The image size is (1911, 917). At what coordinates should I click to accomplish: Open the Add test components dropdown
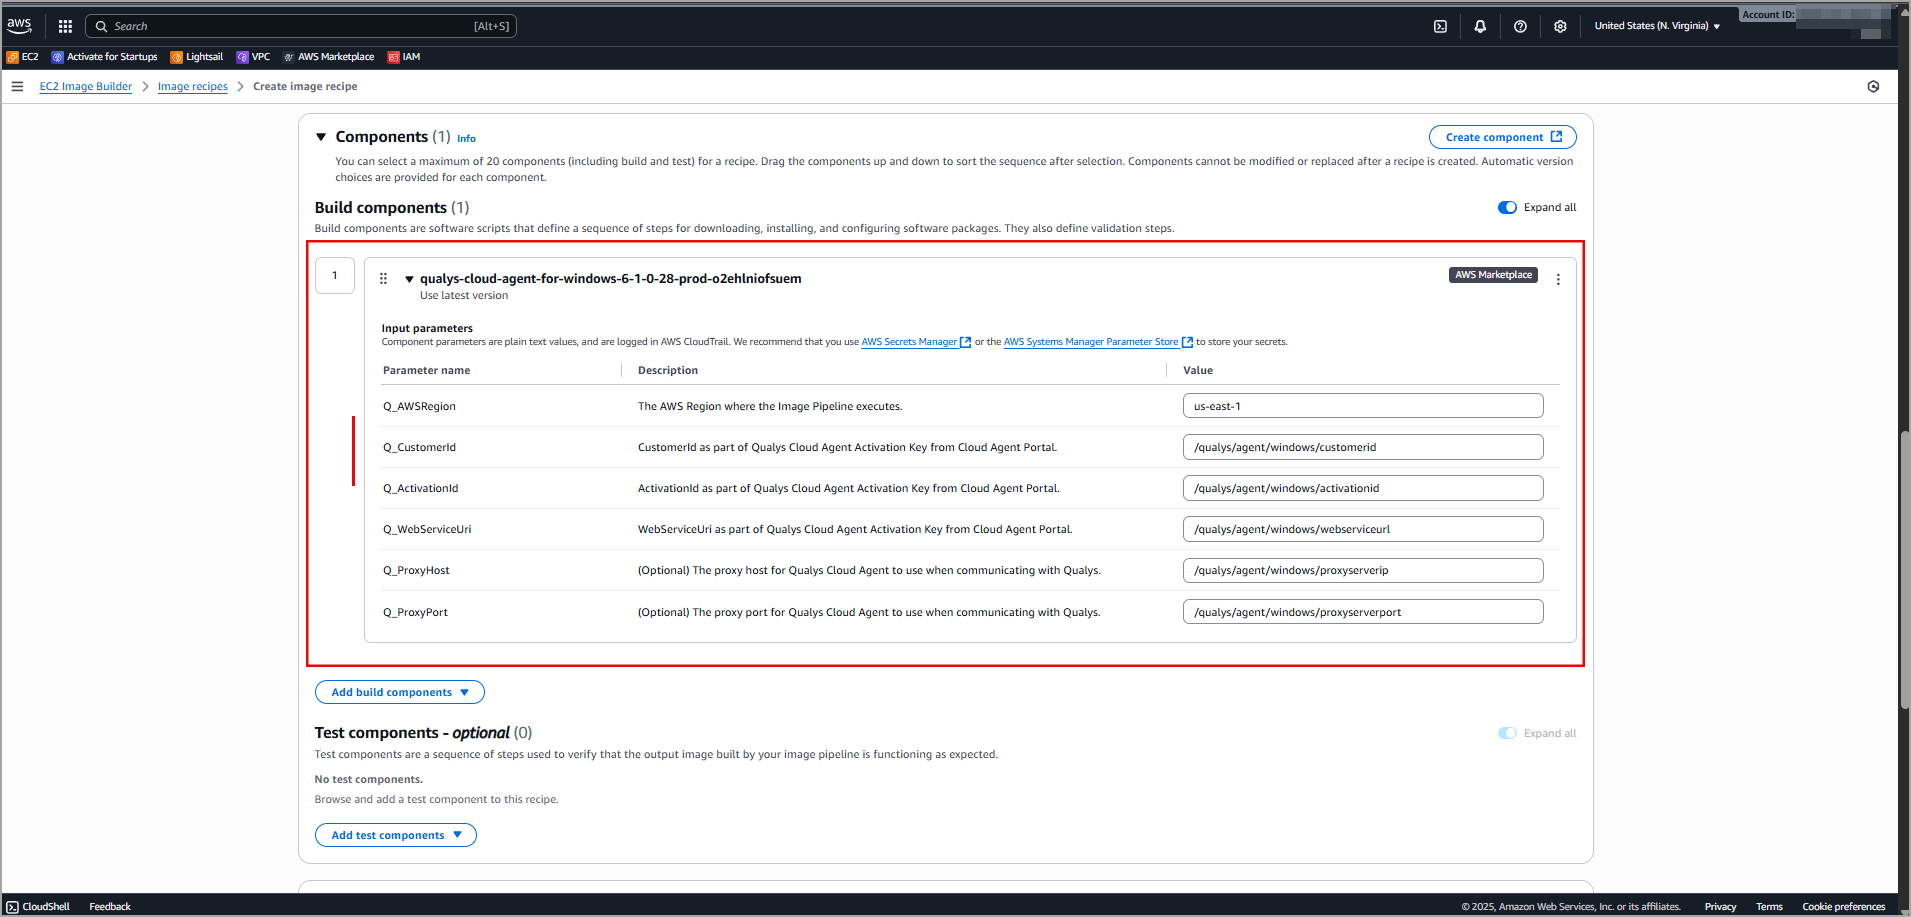point(395,835)
